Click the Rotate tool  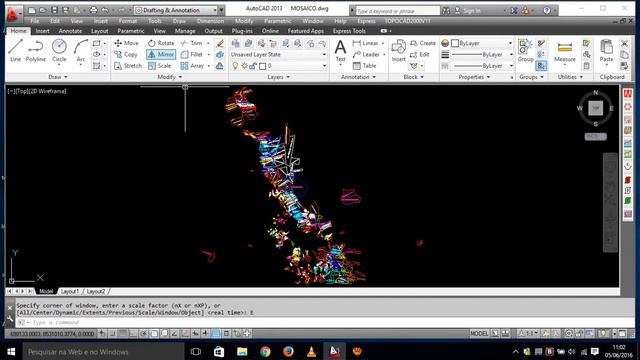point(161,43)
